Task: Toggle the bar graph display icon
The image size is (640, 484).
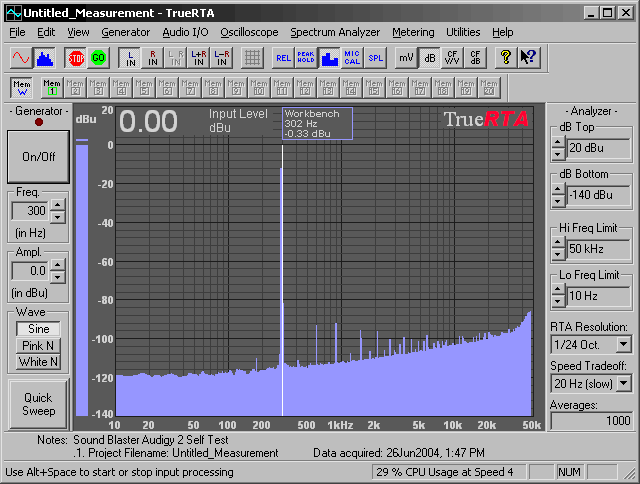Action: tap(329, 58)
